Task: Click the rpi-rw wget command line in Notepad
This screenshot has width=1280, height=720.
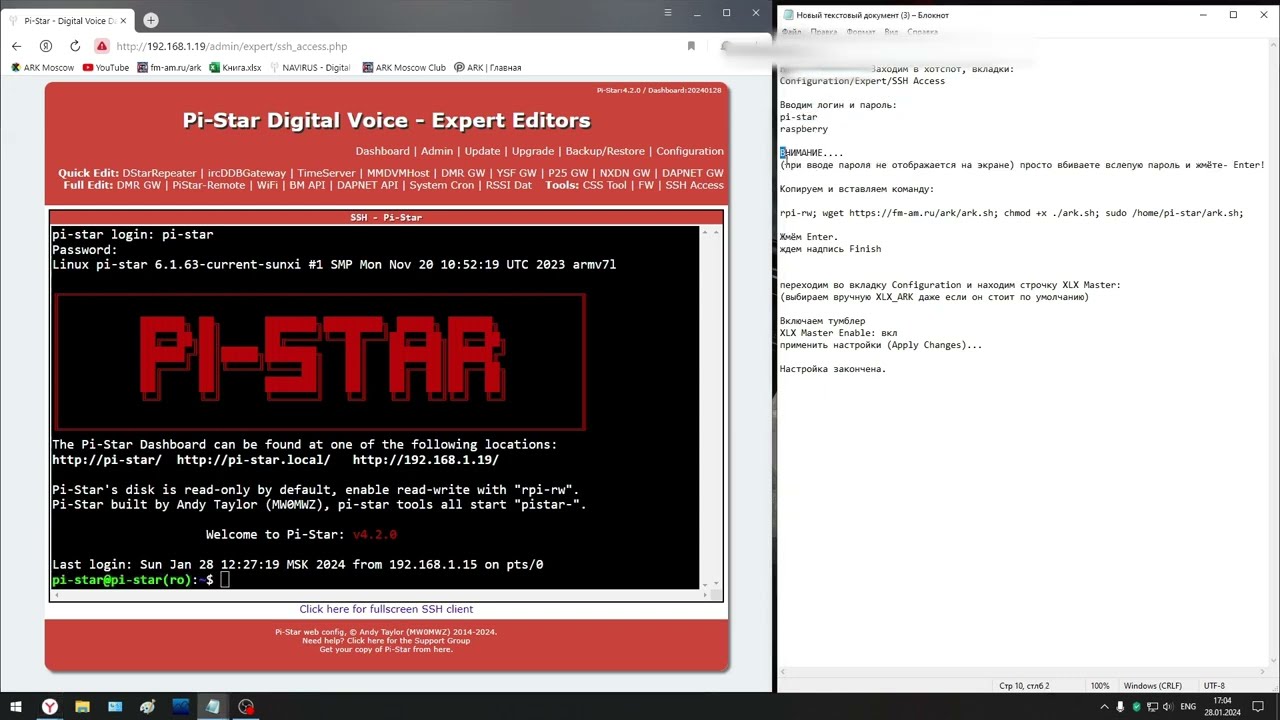Action: click(1012, 213)
